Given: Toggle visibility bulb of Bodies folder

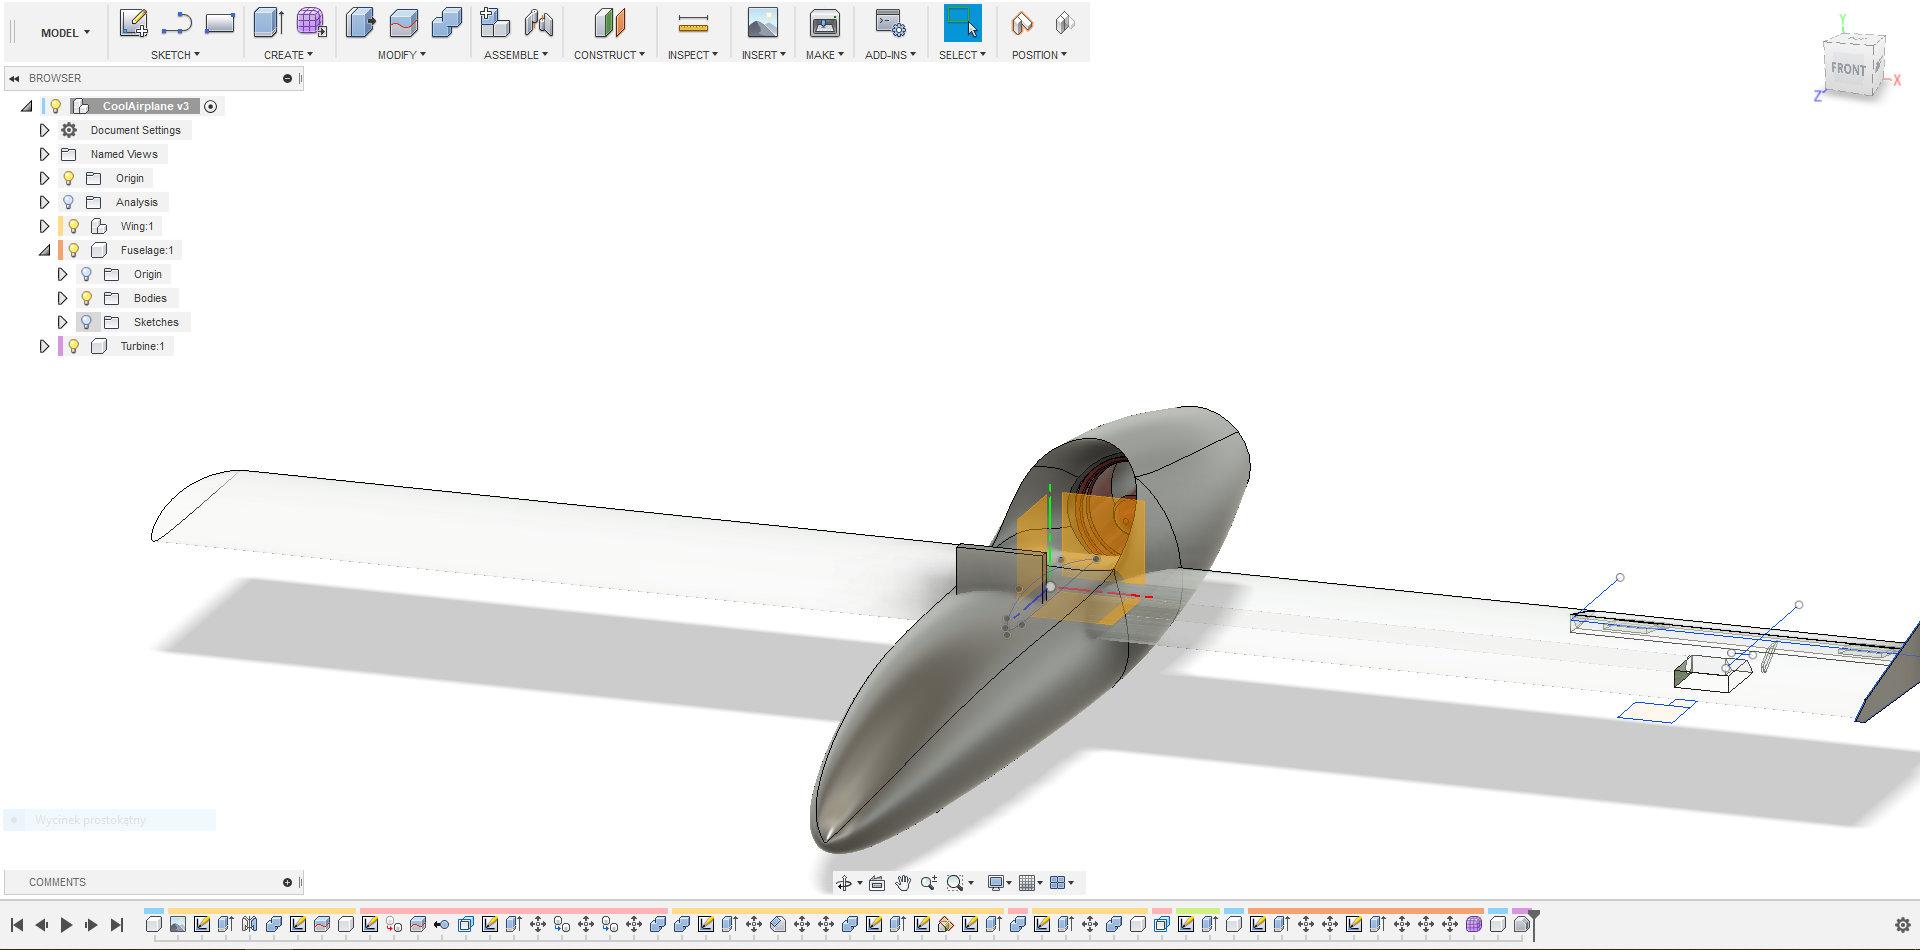Looking at the screenshot, I should click(86, 298).
